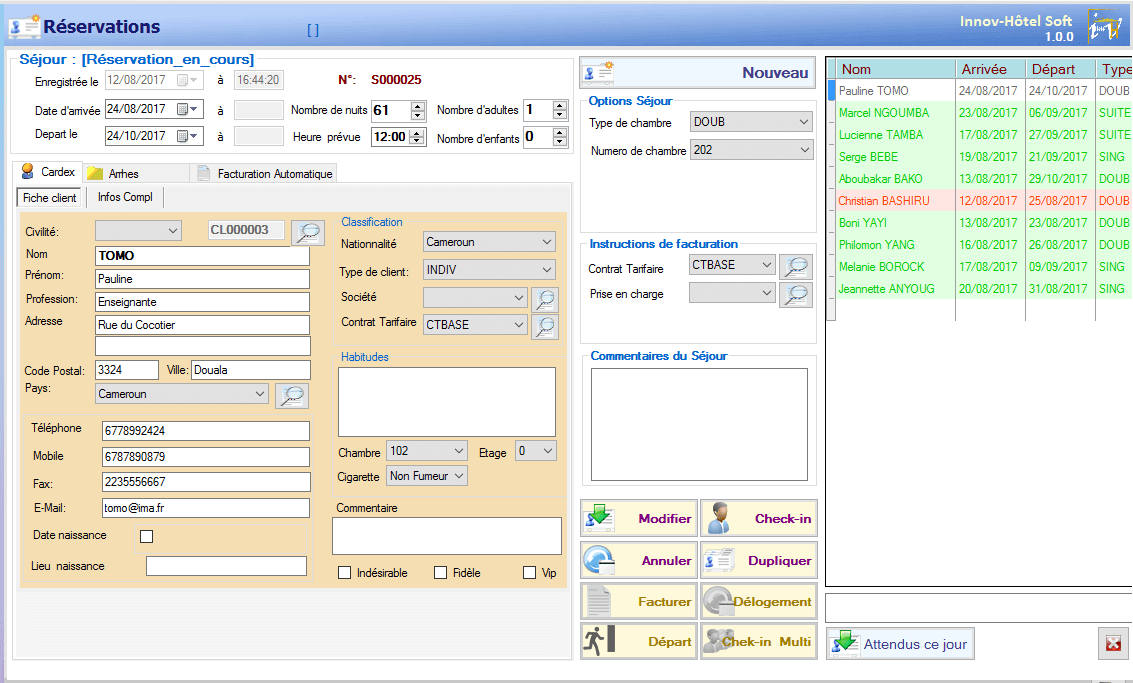Click the Nouveau button

pos(697,73)
